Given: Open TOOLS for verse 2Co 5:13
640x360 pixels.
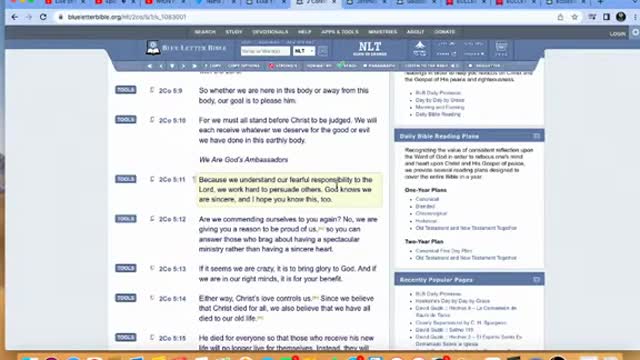Looking at the screenshot, I should point(126,268).
